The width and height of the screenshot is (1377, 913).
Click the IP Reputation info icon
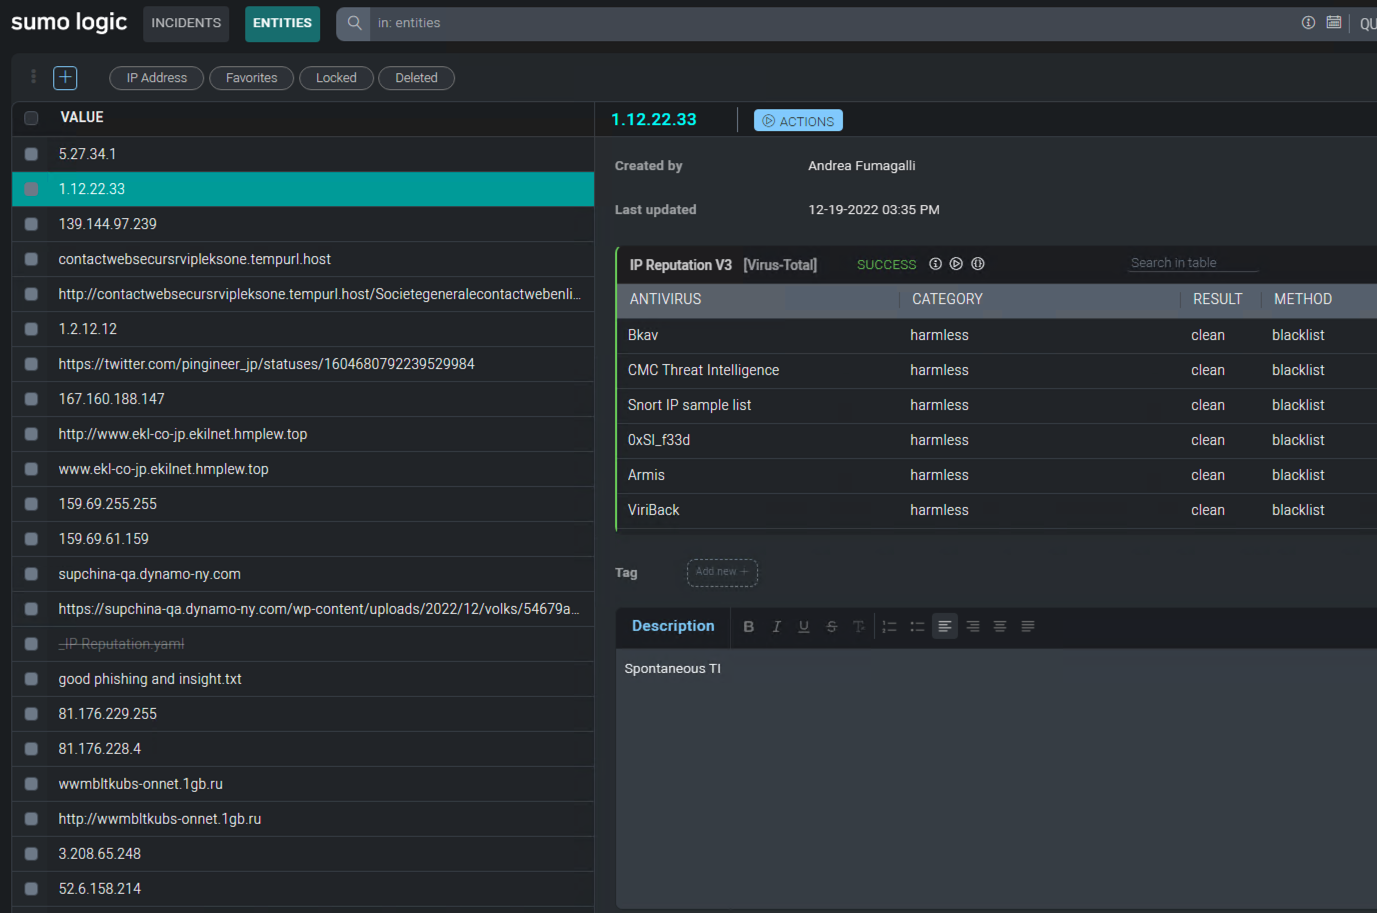click(x=935, y=264)
